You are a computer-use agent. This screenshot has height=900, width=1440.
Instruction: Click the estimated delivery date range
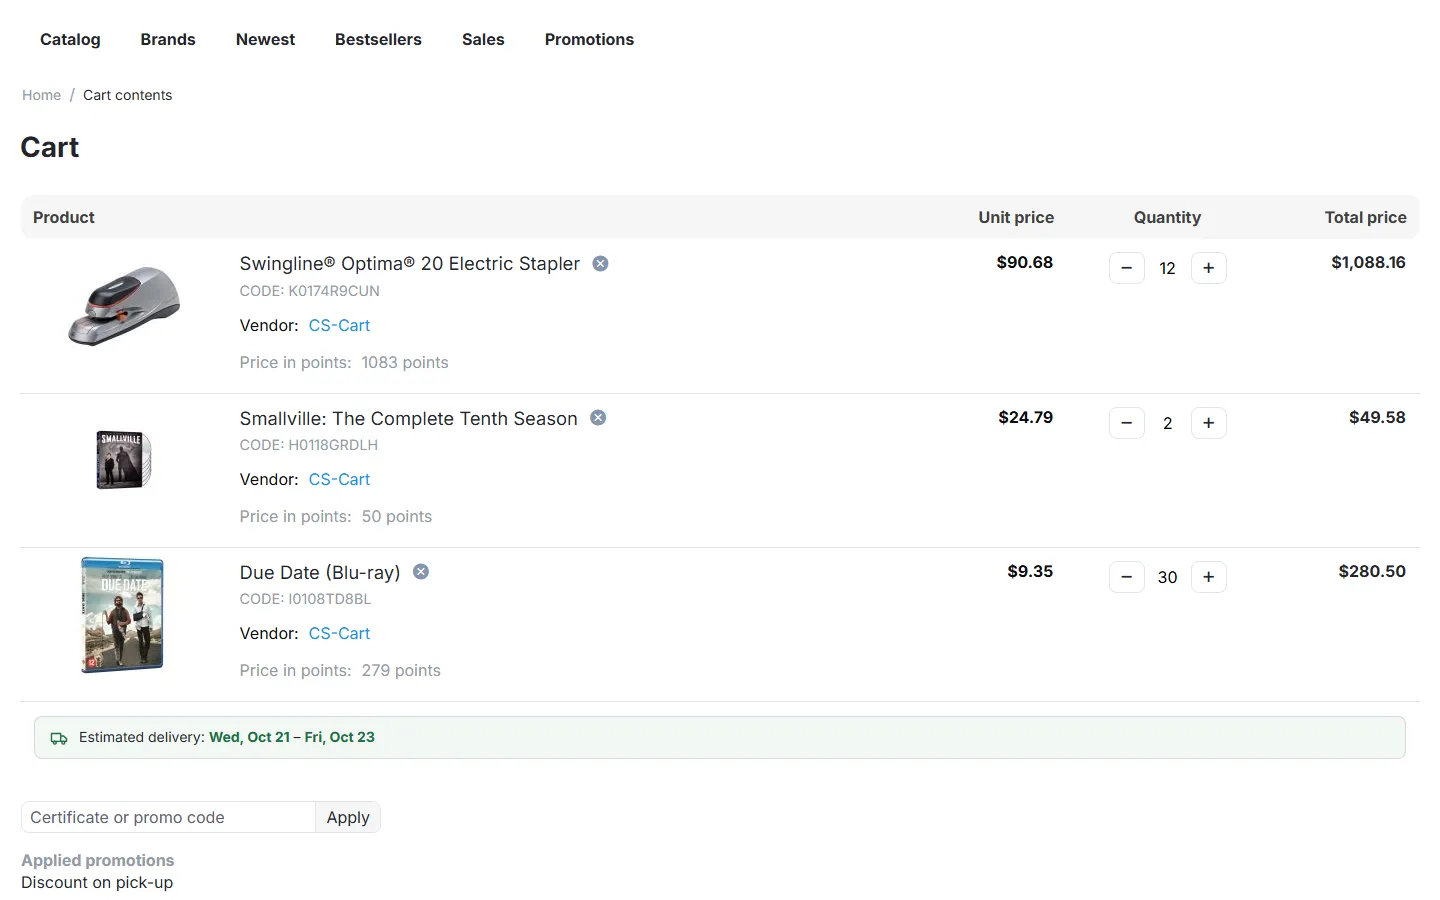click(x=292, y=737)
